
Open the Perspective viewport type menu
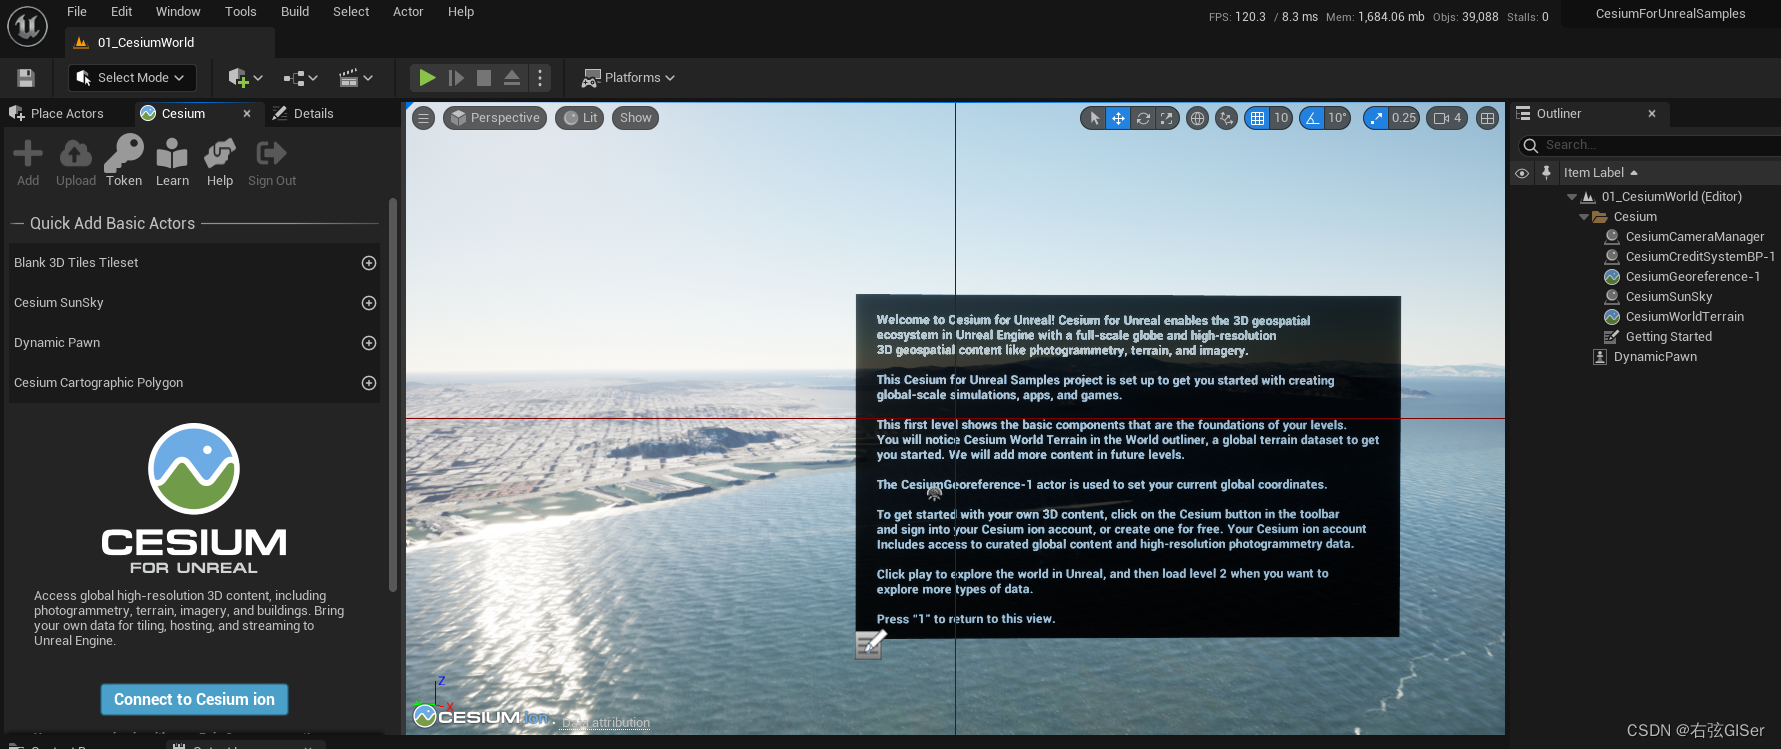[495, 118]
